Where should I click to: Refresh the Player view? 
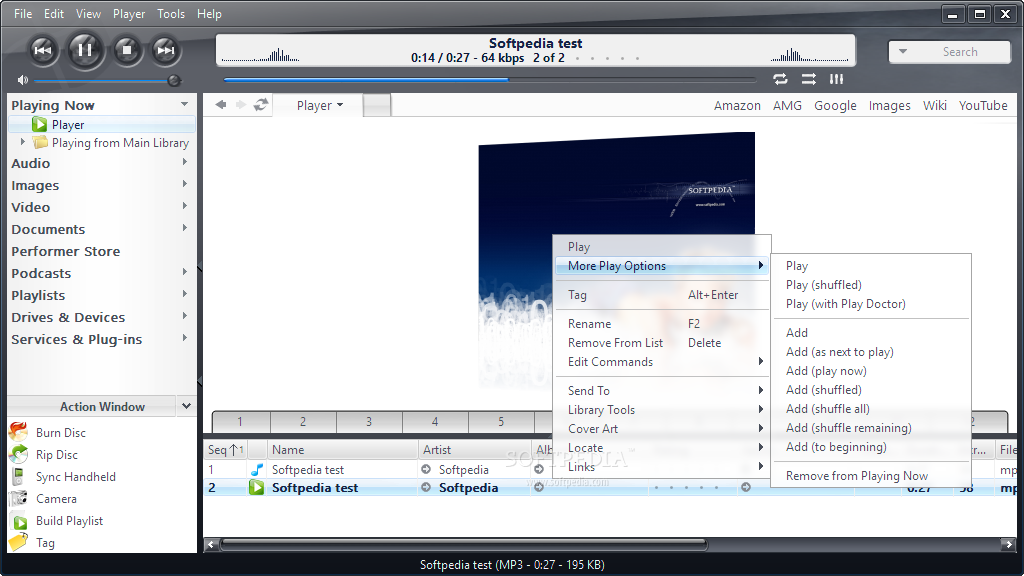[261, 104]
